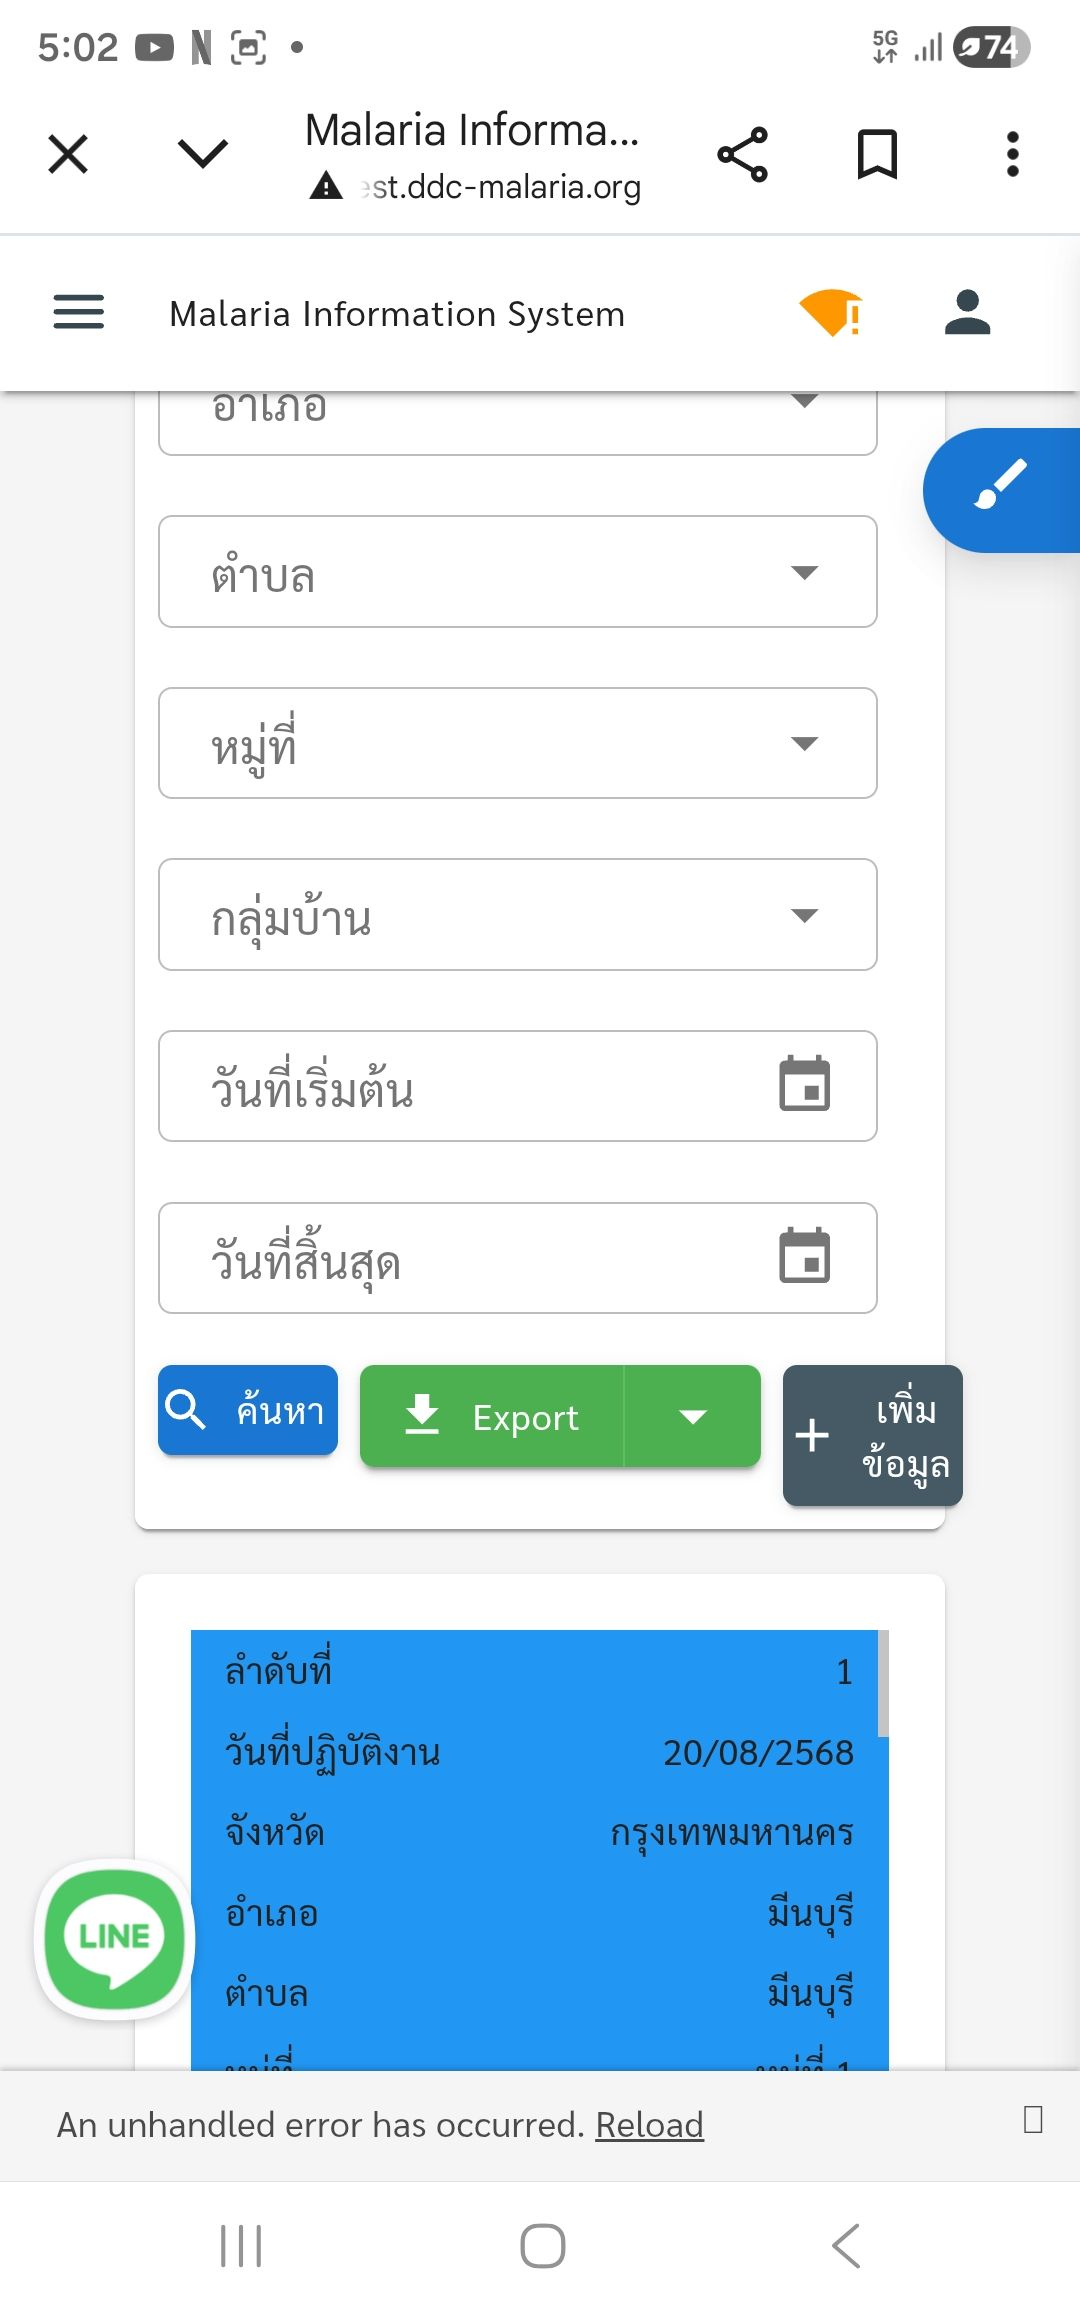Share this page using share icon
Viewport: 1080px width, 2316px height.
pos(742,155)
